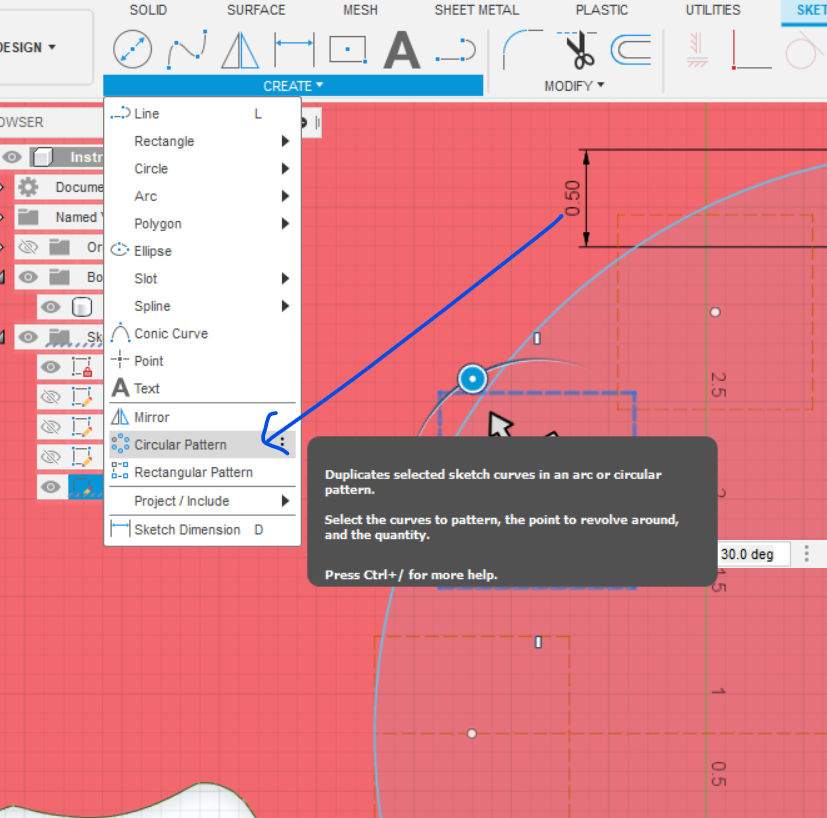Switch to the MESH tab
The width and height of the screenshot is (827, 818).
361,10
